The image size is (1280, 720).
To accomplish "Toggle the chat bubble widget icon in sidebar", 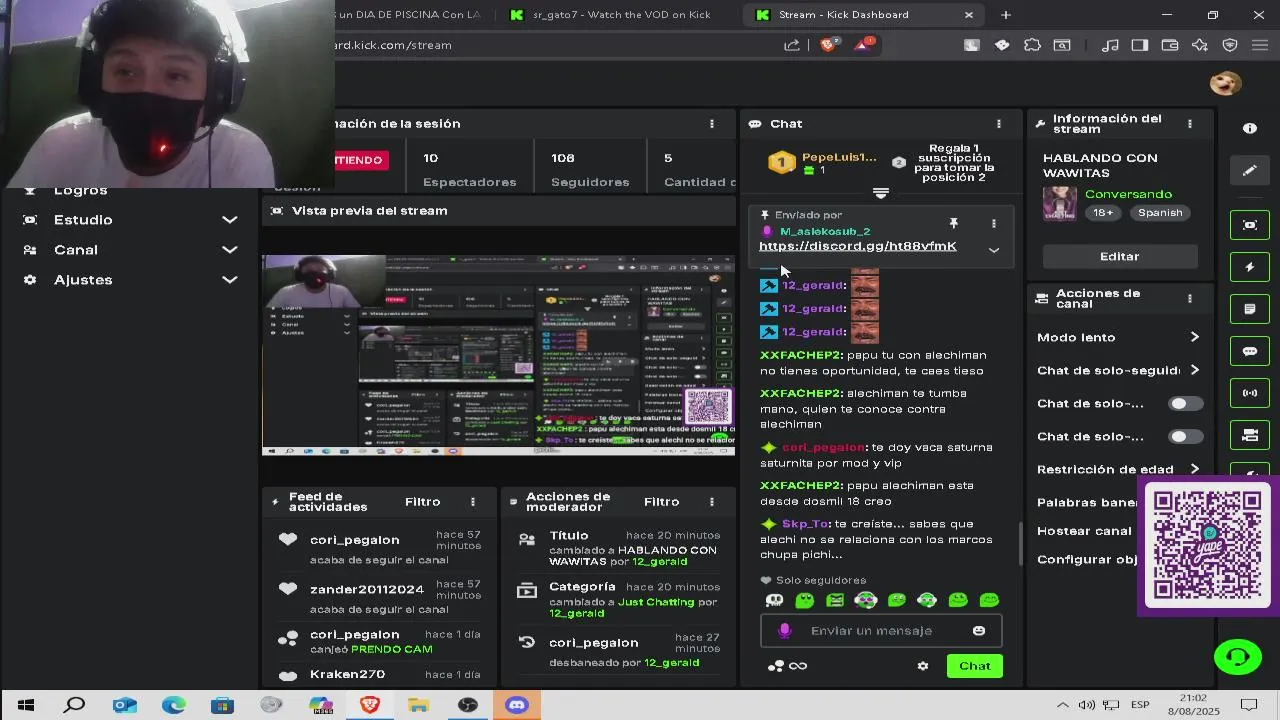I will click(1250, 351).
